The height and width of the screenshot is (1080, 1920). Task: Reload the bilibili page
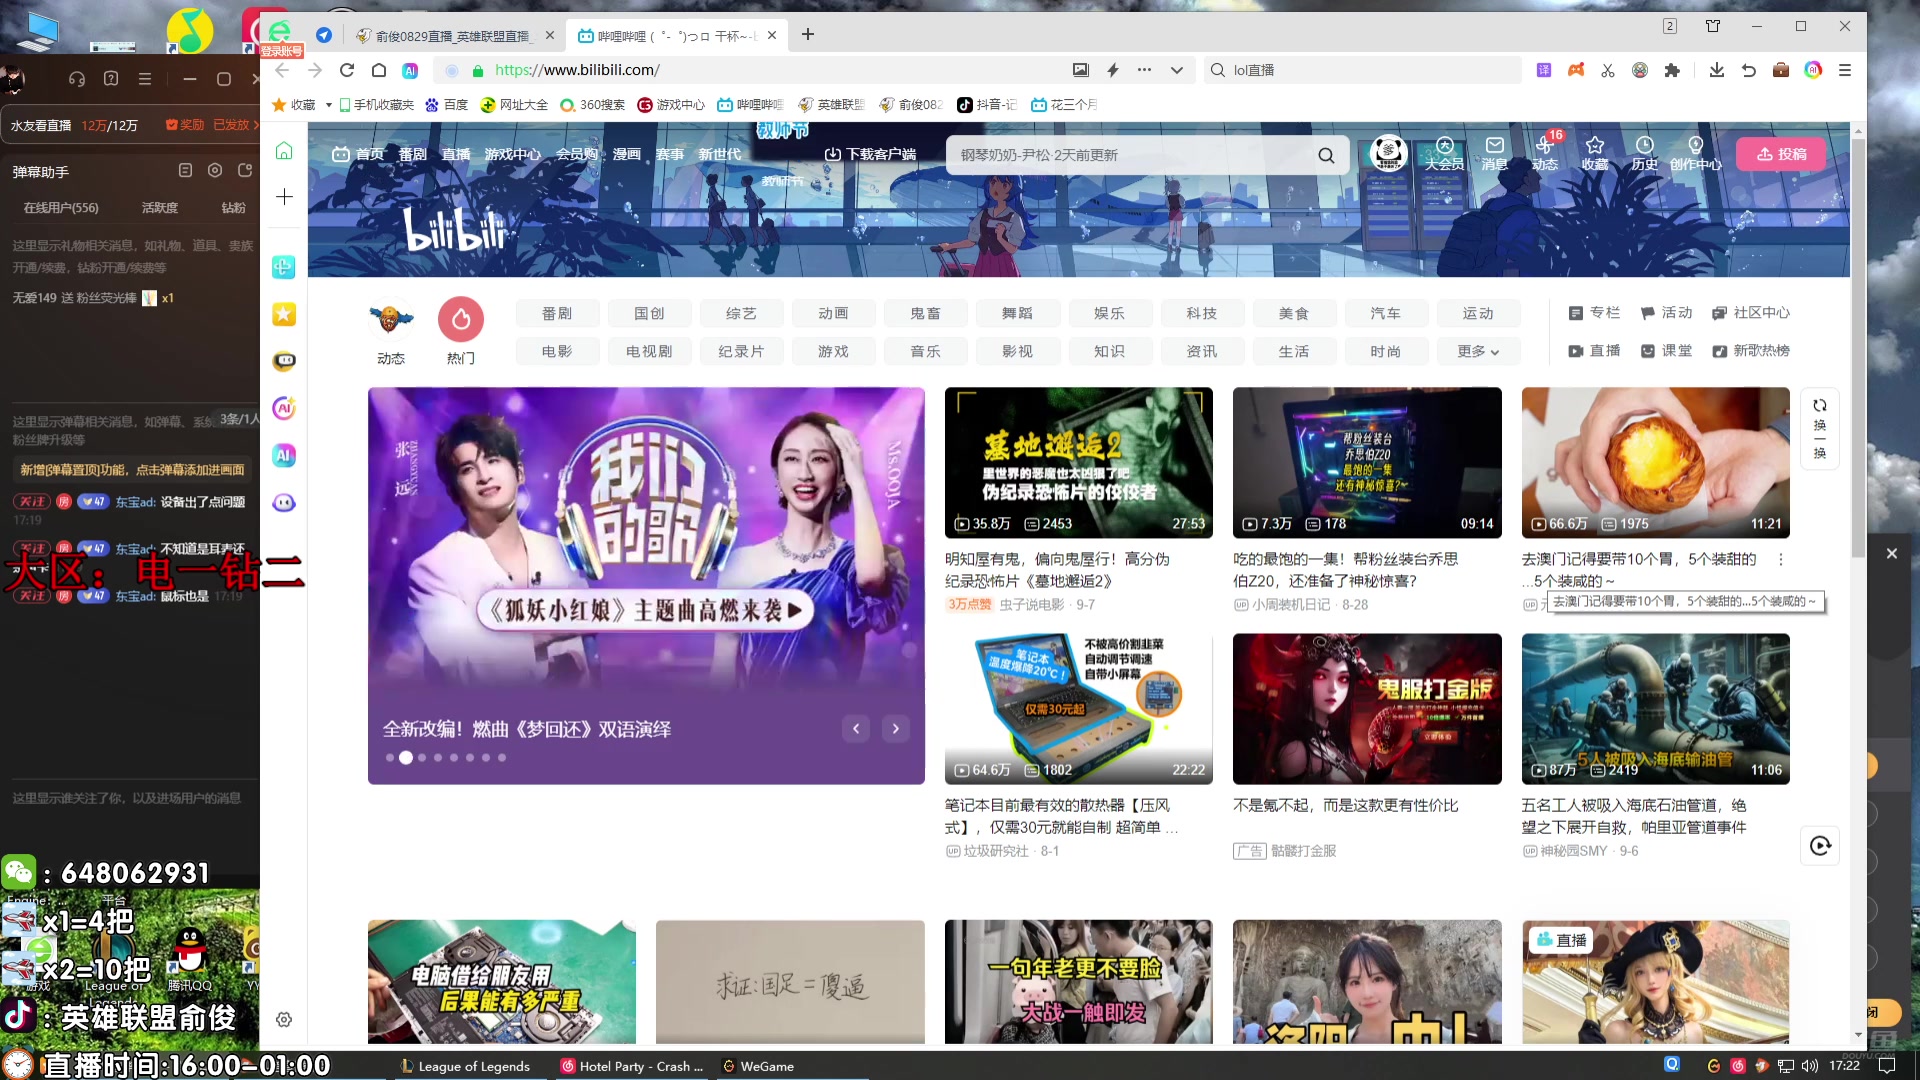[347, 70]
